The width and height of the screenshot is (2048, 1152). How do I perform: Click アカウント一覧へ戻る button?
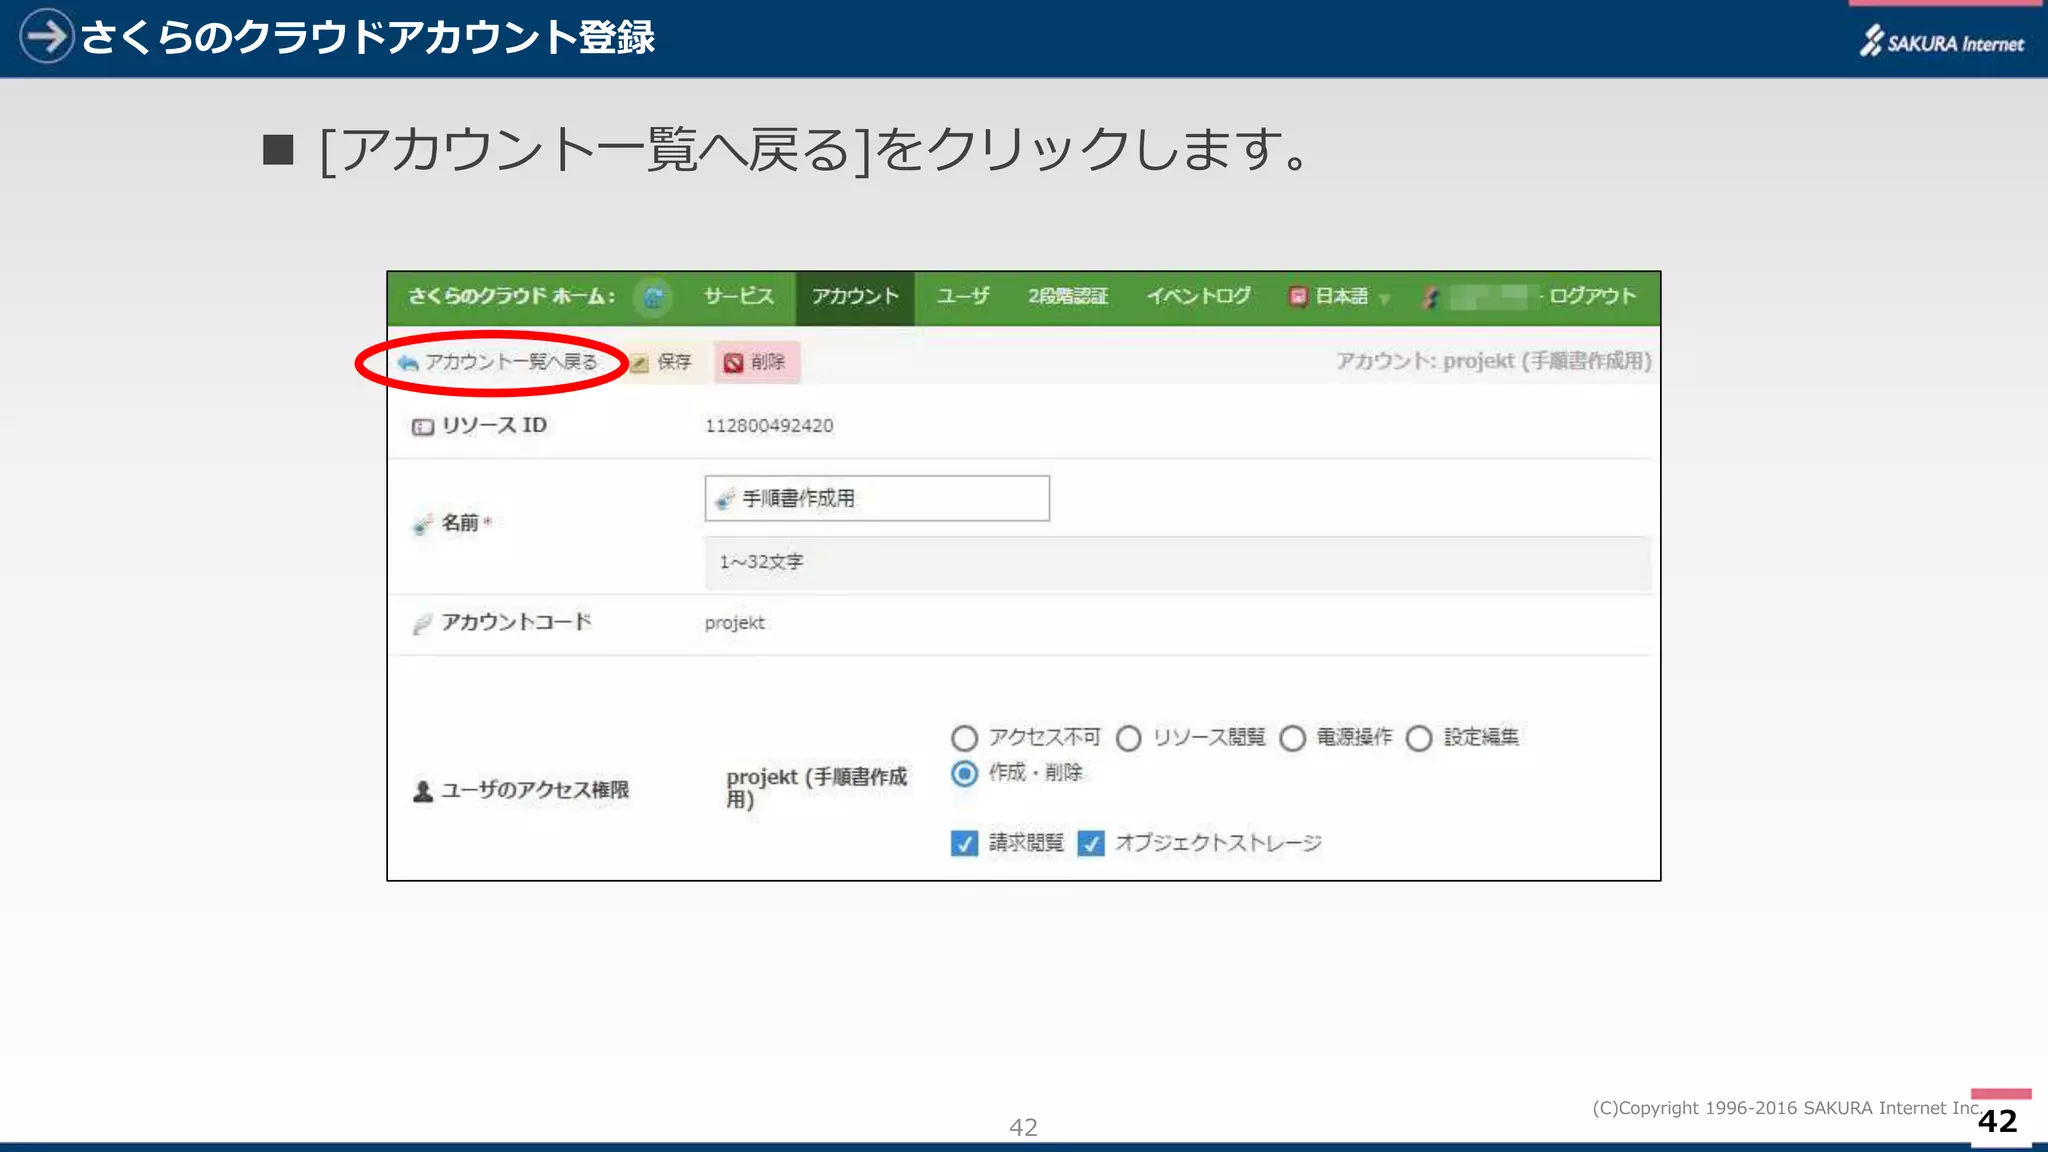(498, 362)
